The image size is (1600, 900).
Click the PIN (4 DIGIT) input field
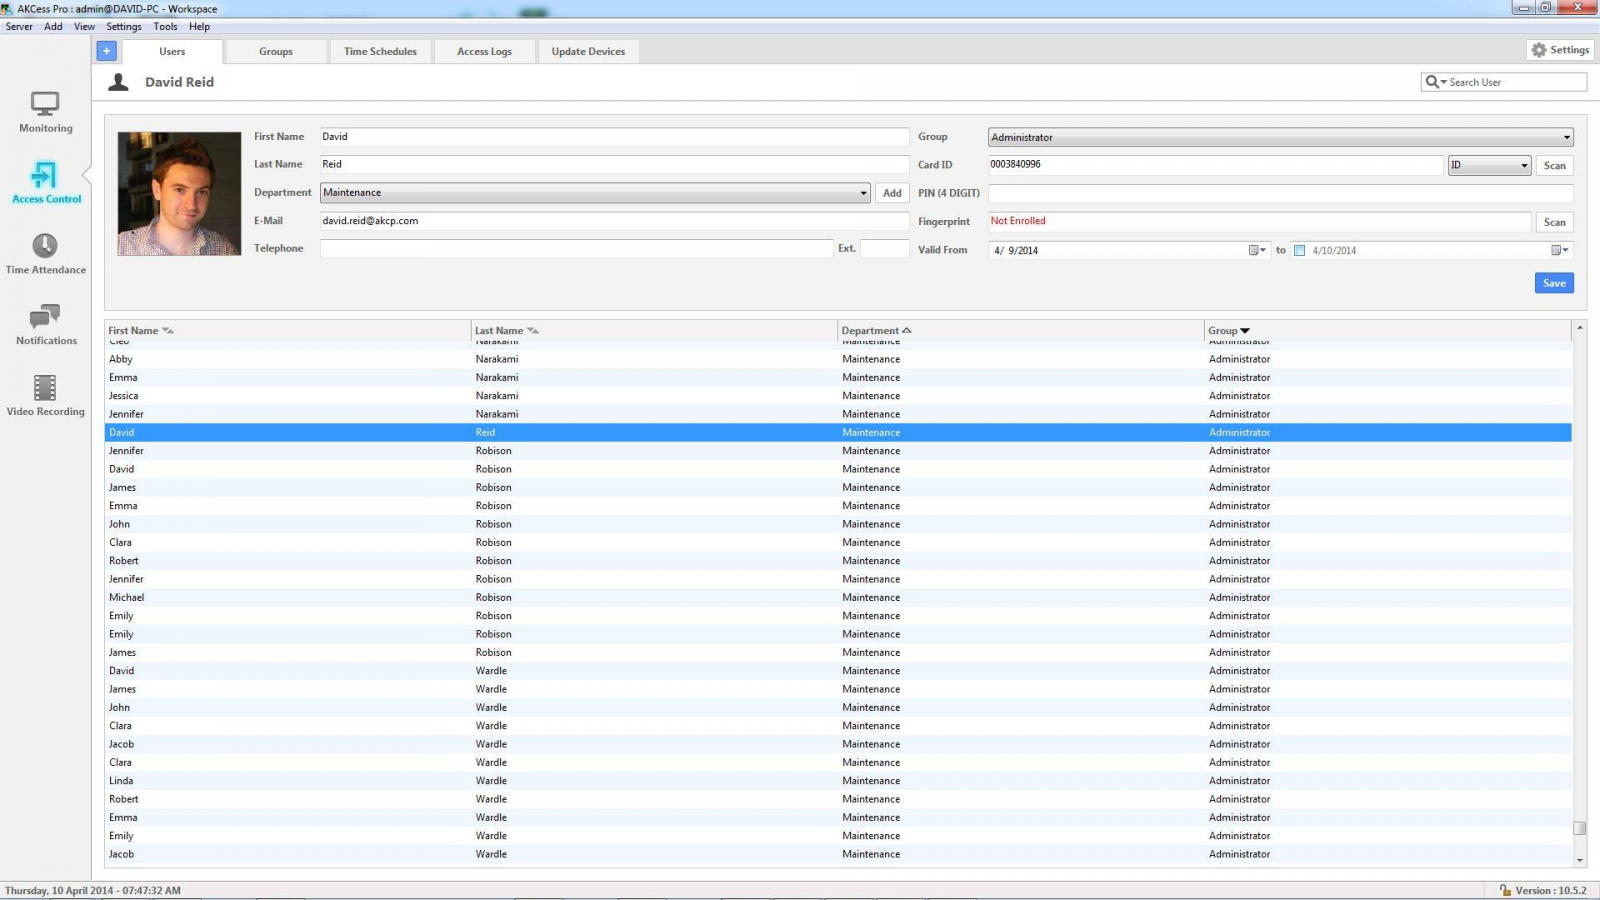(1279, 193)
